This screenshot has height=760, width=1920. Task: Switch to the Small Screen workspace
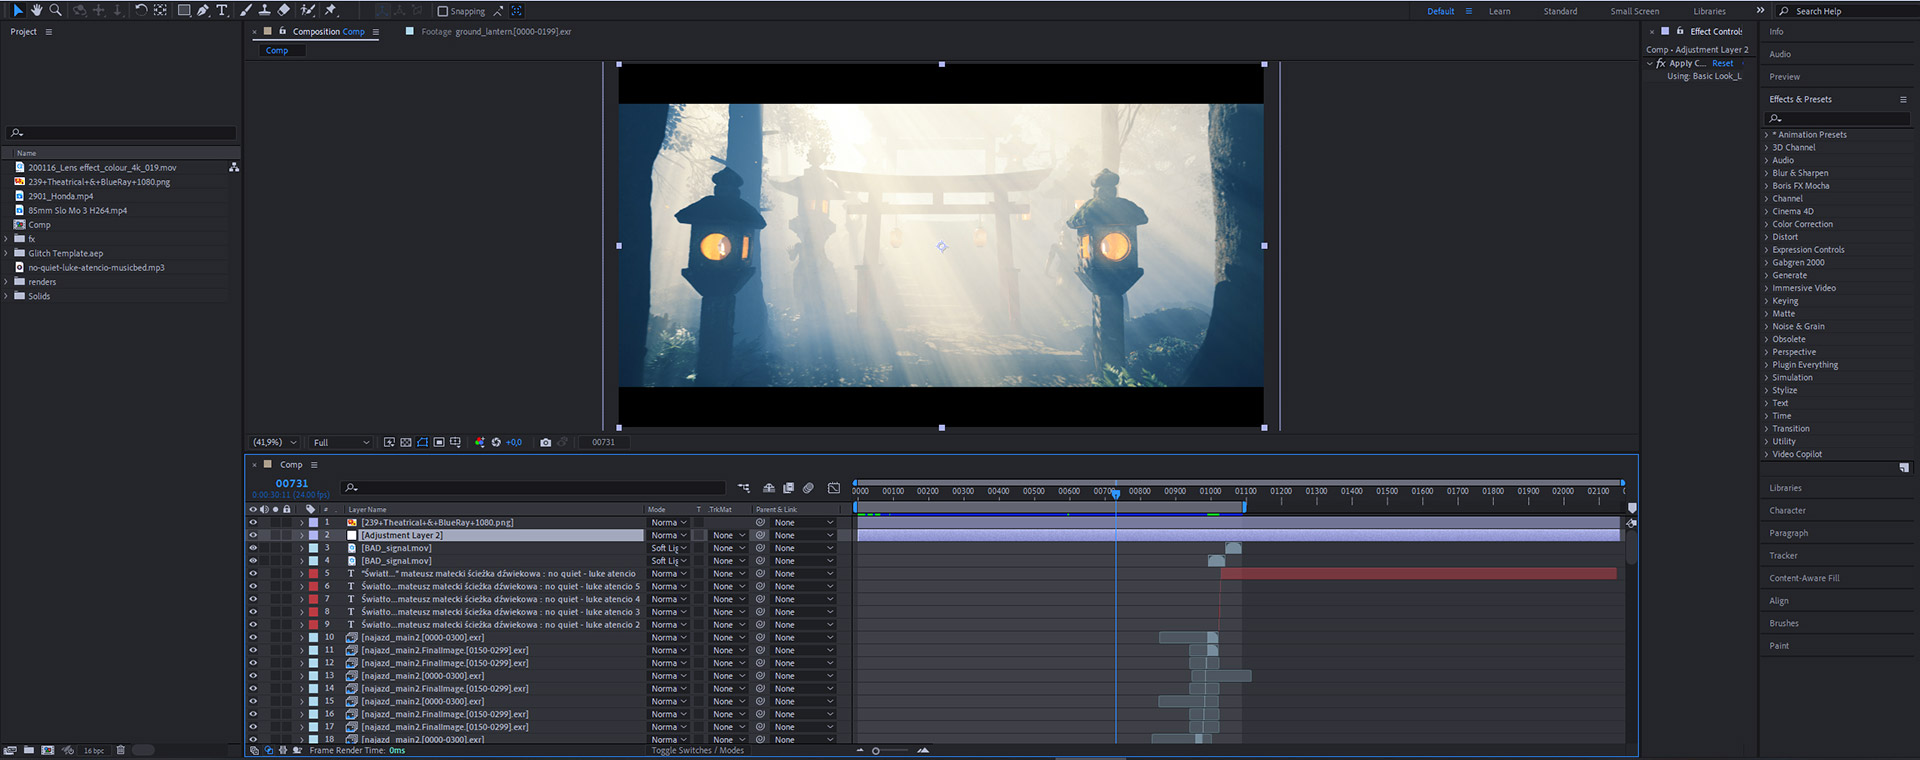1634,11
